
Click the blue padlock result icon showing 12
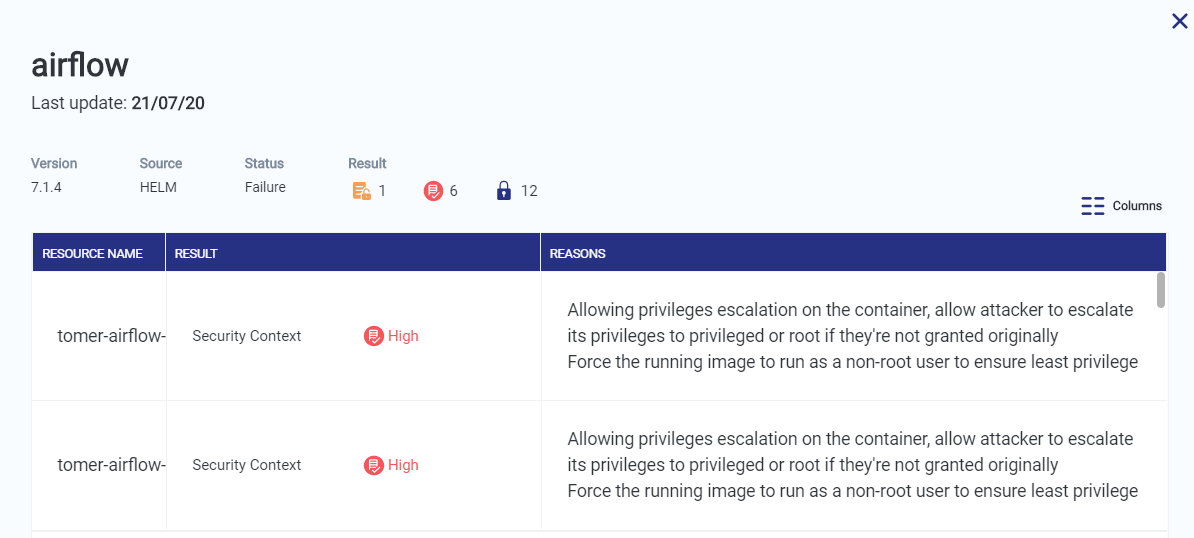503,190
